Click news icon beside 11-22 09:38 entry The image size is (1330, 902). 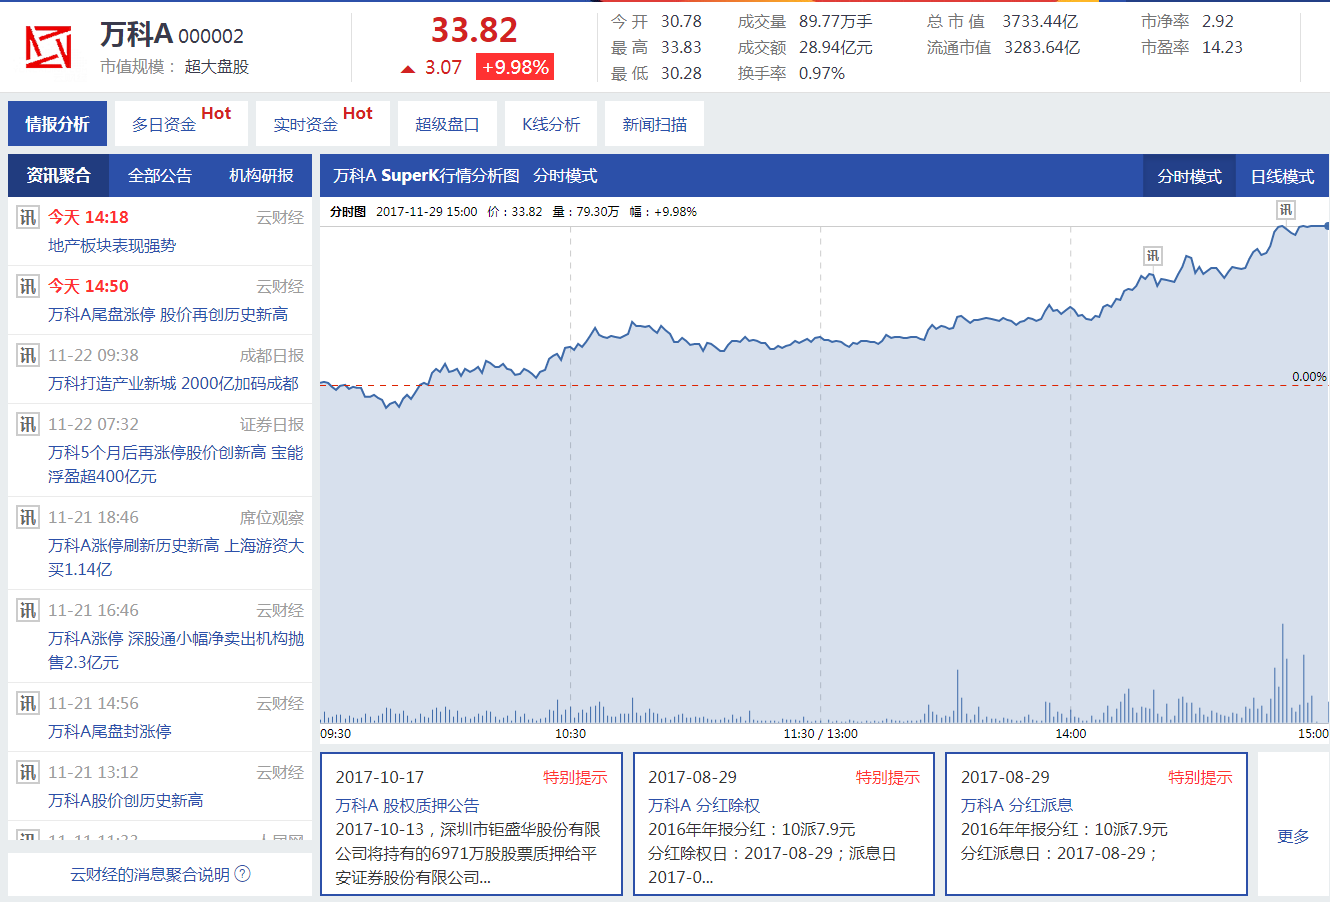[28, 355]
